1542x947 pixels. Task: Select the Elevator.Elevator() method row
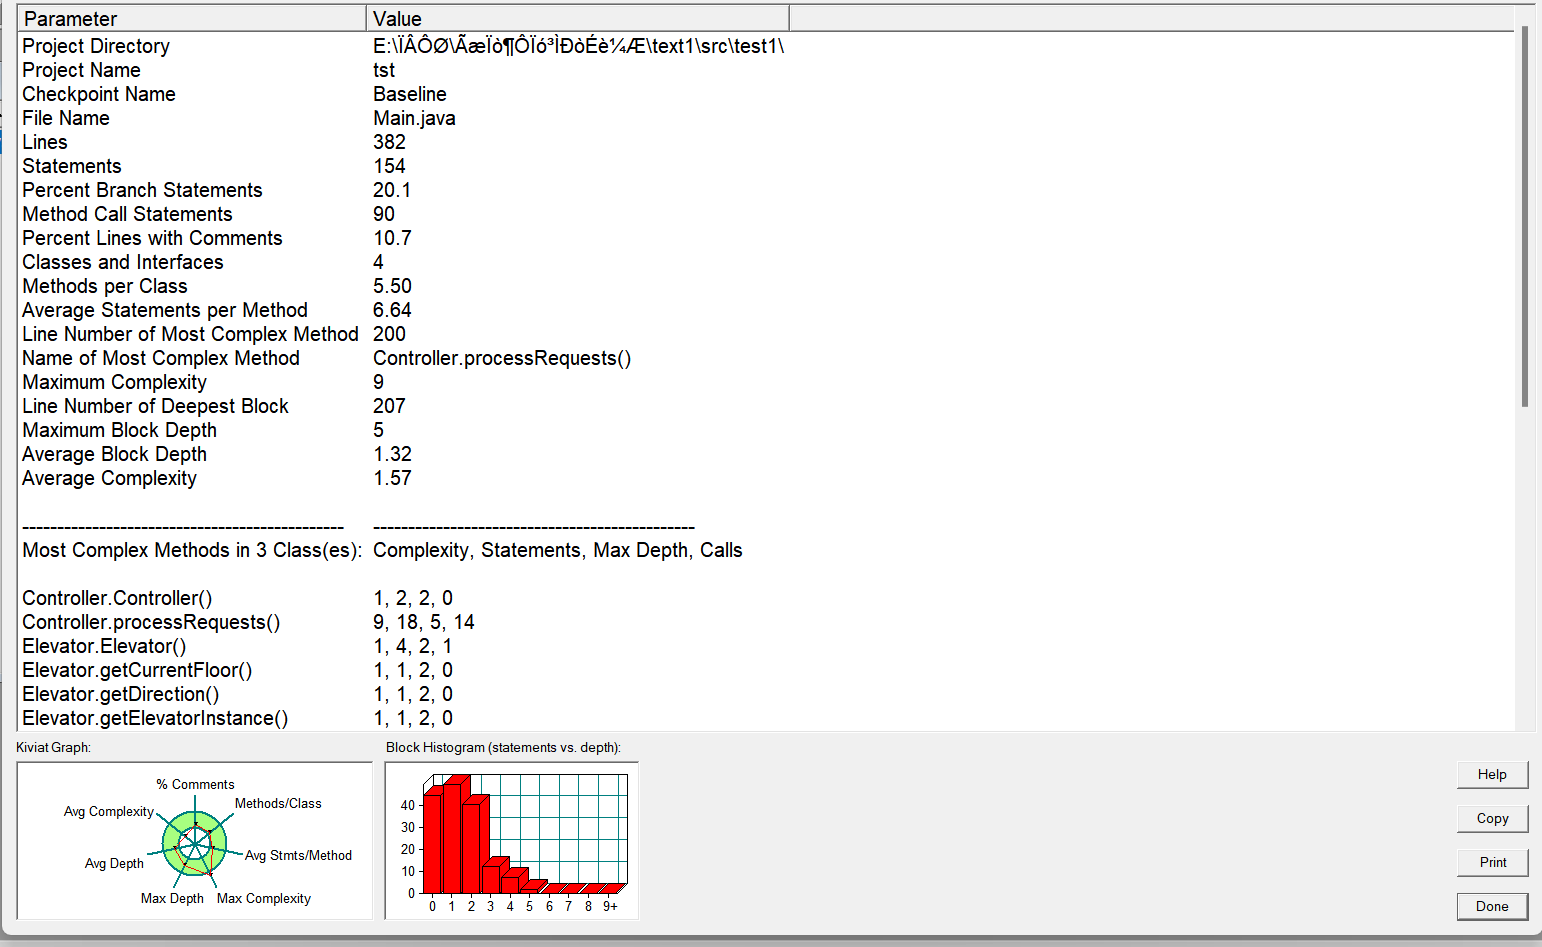coord(766,646)
